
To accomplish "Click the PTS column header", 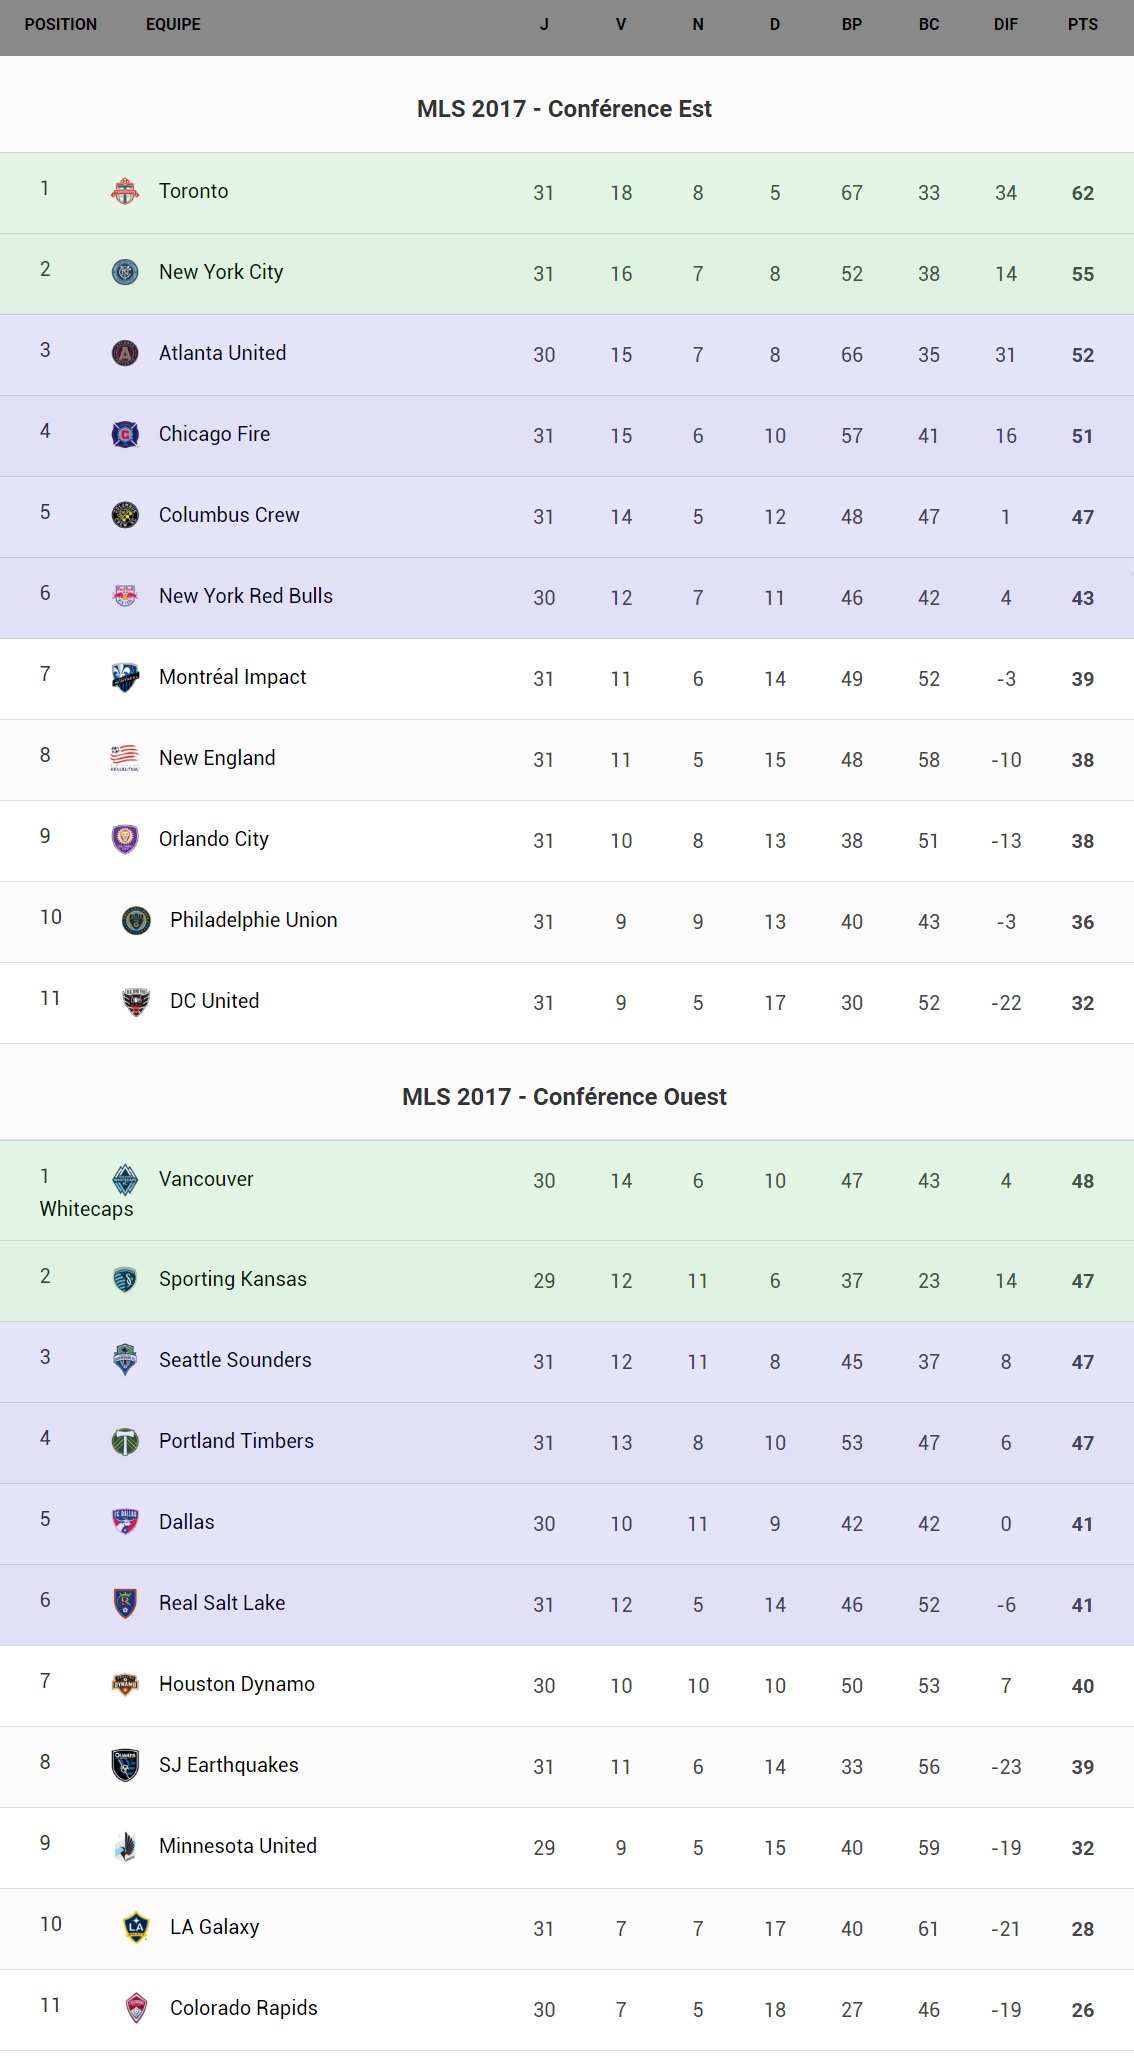I will click(1082, 24).
